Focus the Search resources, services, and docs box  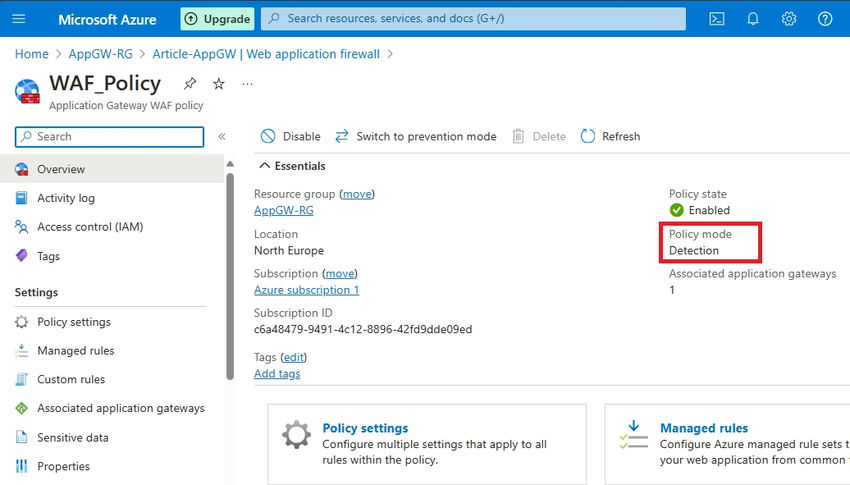(473, 18)
